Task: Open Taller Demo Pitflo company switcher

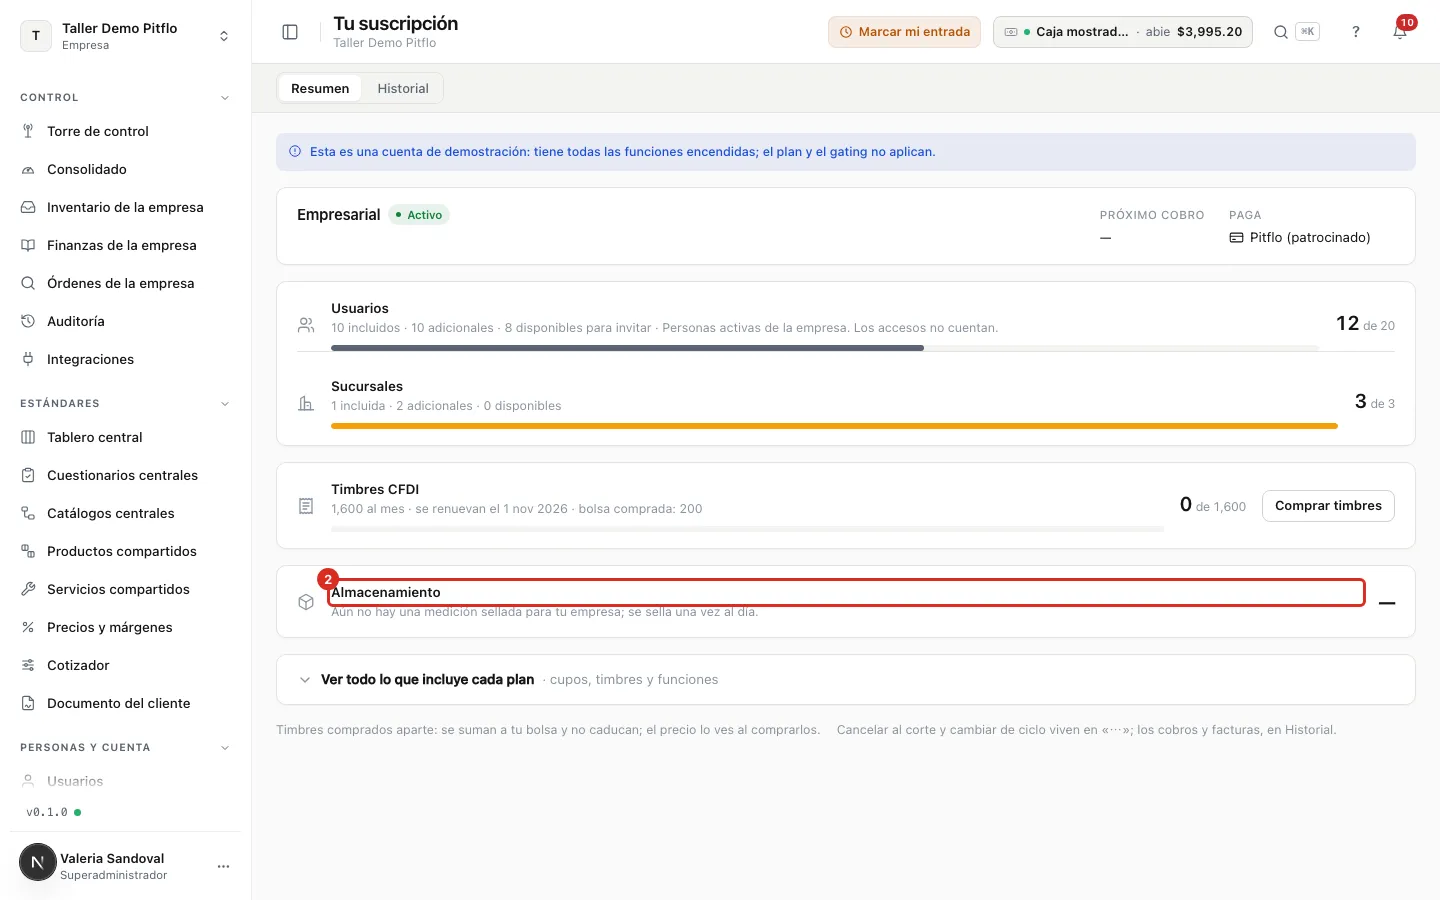Action: [125, 36]
